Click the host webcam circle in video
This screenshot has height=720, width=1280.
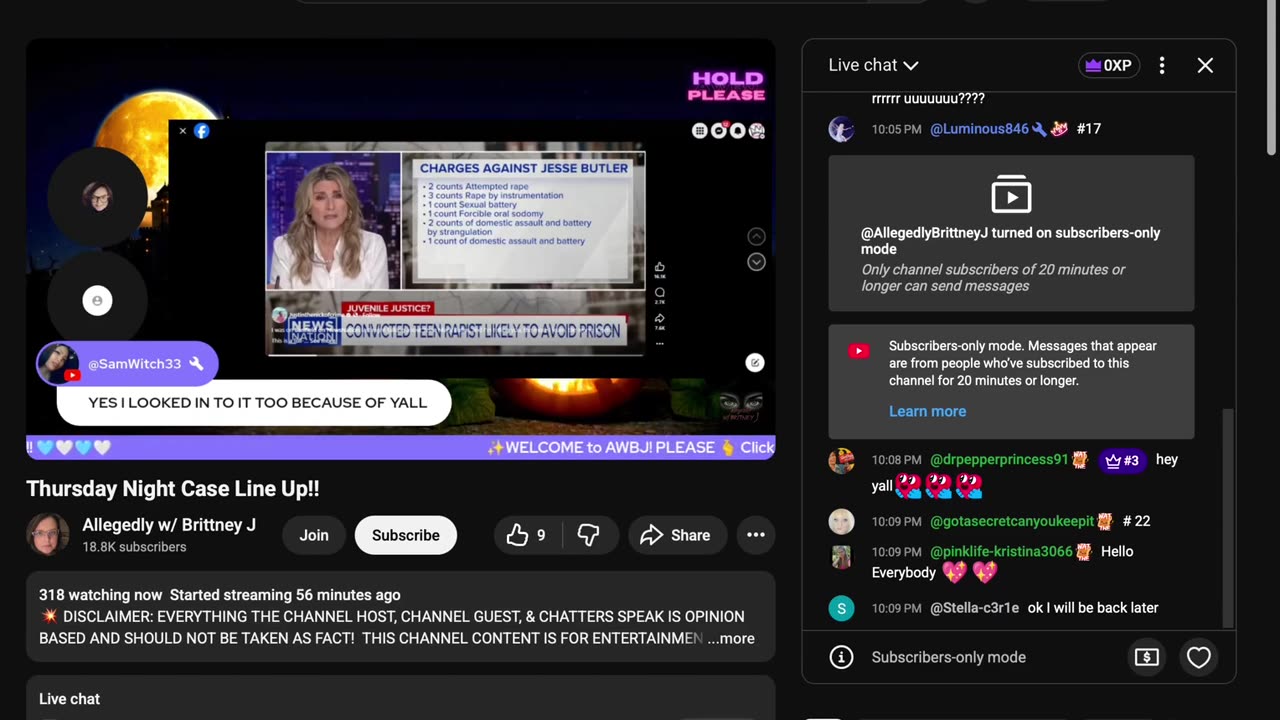pos(97,197)
